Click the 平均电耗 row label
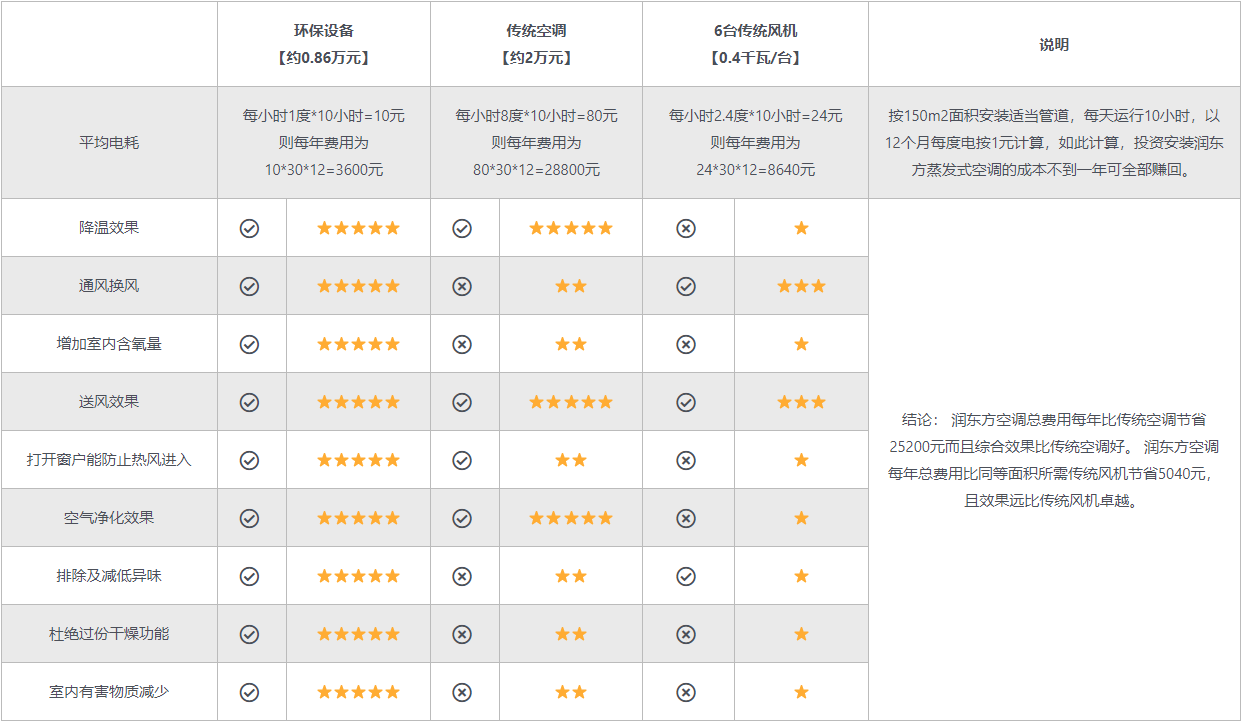Image resolution: width=1242 pixels, height=722 pixels. [x=109, y=143]
